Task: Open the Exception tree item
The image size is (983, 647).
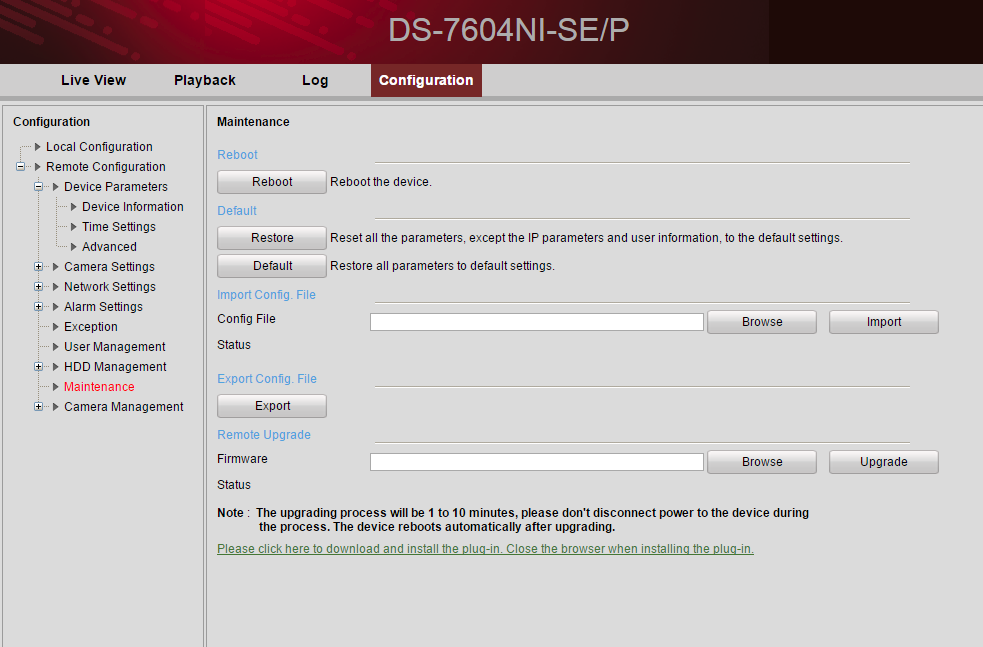Action: tap(91, 327)
